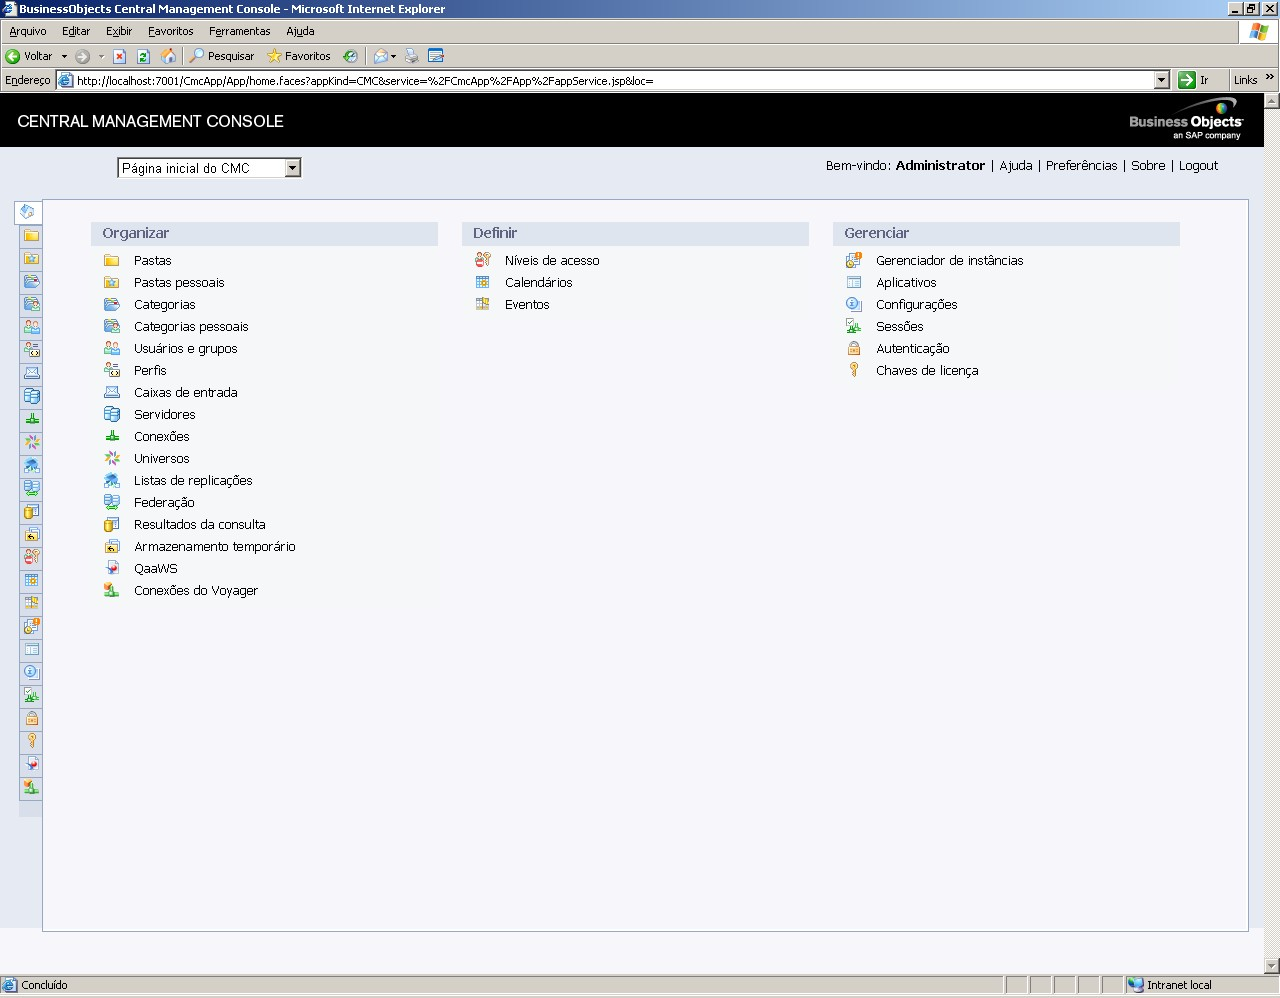This screenshot has width=1280, height=998.
Task: Expand the address bar URL history dropdown
Action: pos(1161,80)
